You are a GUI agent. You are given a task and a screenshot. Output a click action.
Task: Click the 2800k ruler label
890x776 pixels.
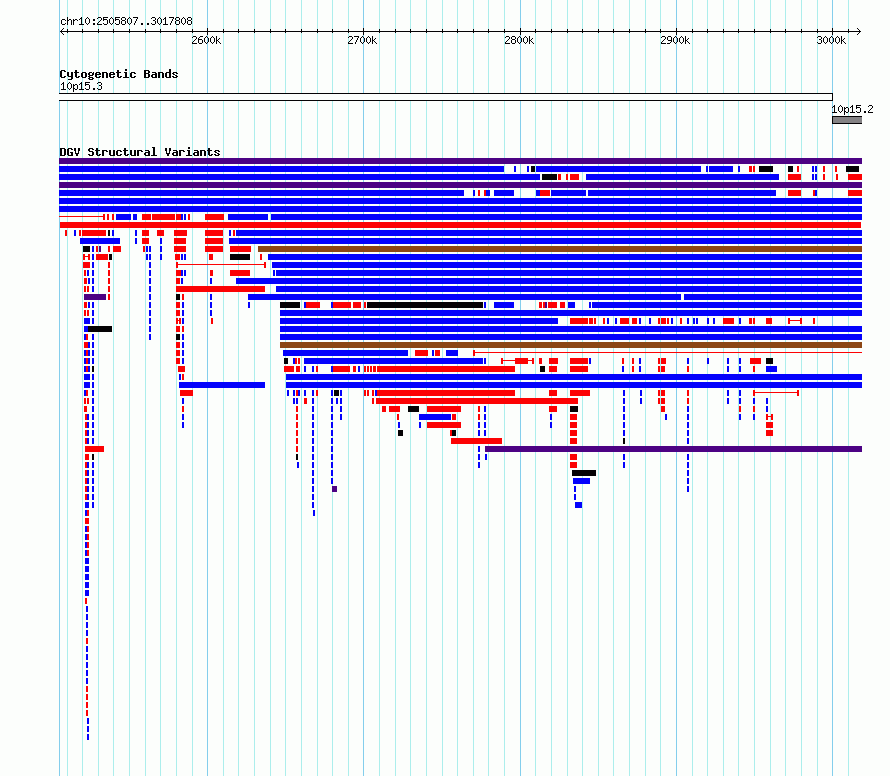tap(519, 40)
